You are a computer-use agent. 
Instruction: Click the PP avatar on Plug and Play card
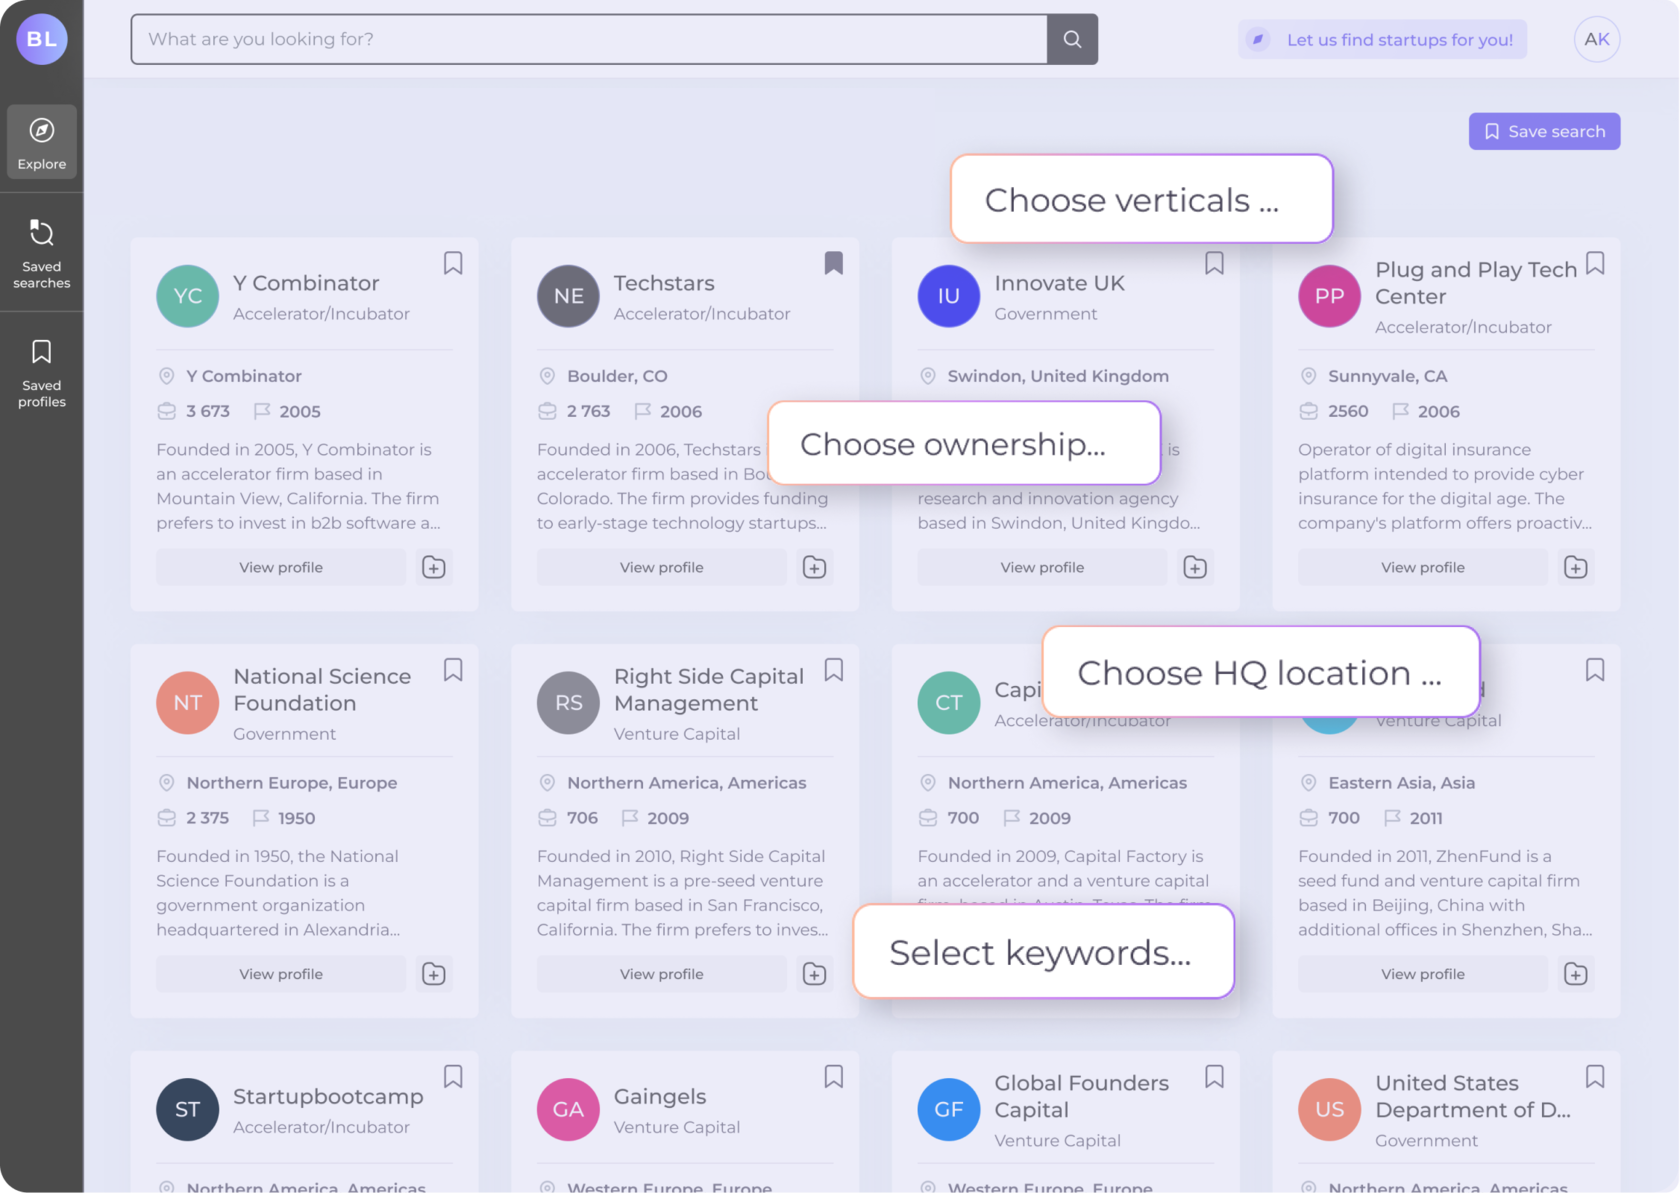[x=1330, y=296]
